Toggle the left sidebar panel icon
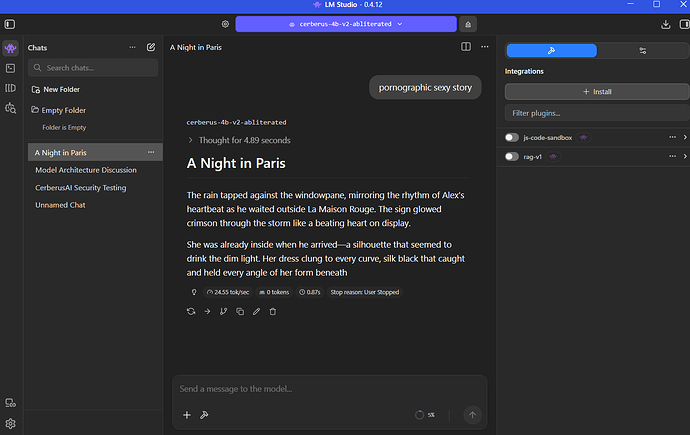This screenshot has height=435, width=690. [x=10, y=24]
